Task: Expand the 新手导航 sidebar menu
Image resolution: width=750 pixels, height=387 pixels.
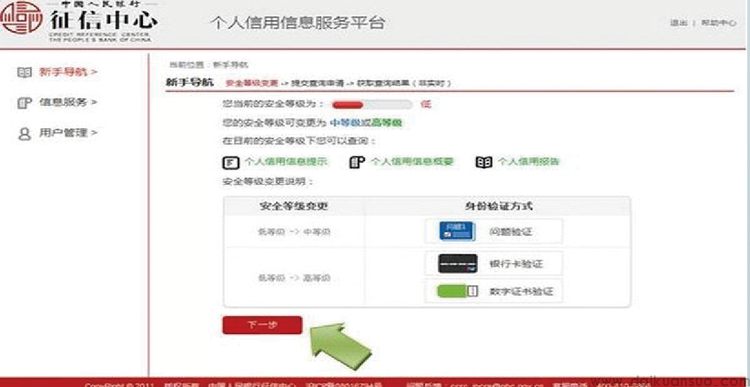Action: pyautogui.click(x=67, y=72)
